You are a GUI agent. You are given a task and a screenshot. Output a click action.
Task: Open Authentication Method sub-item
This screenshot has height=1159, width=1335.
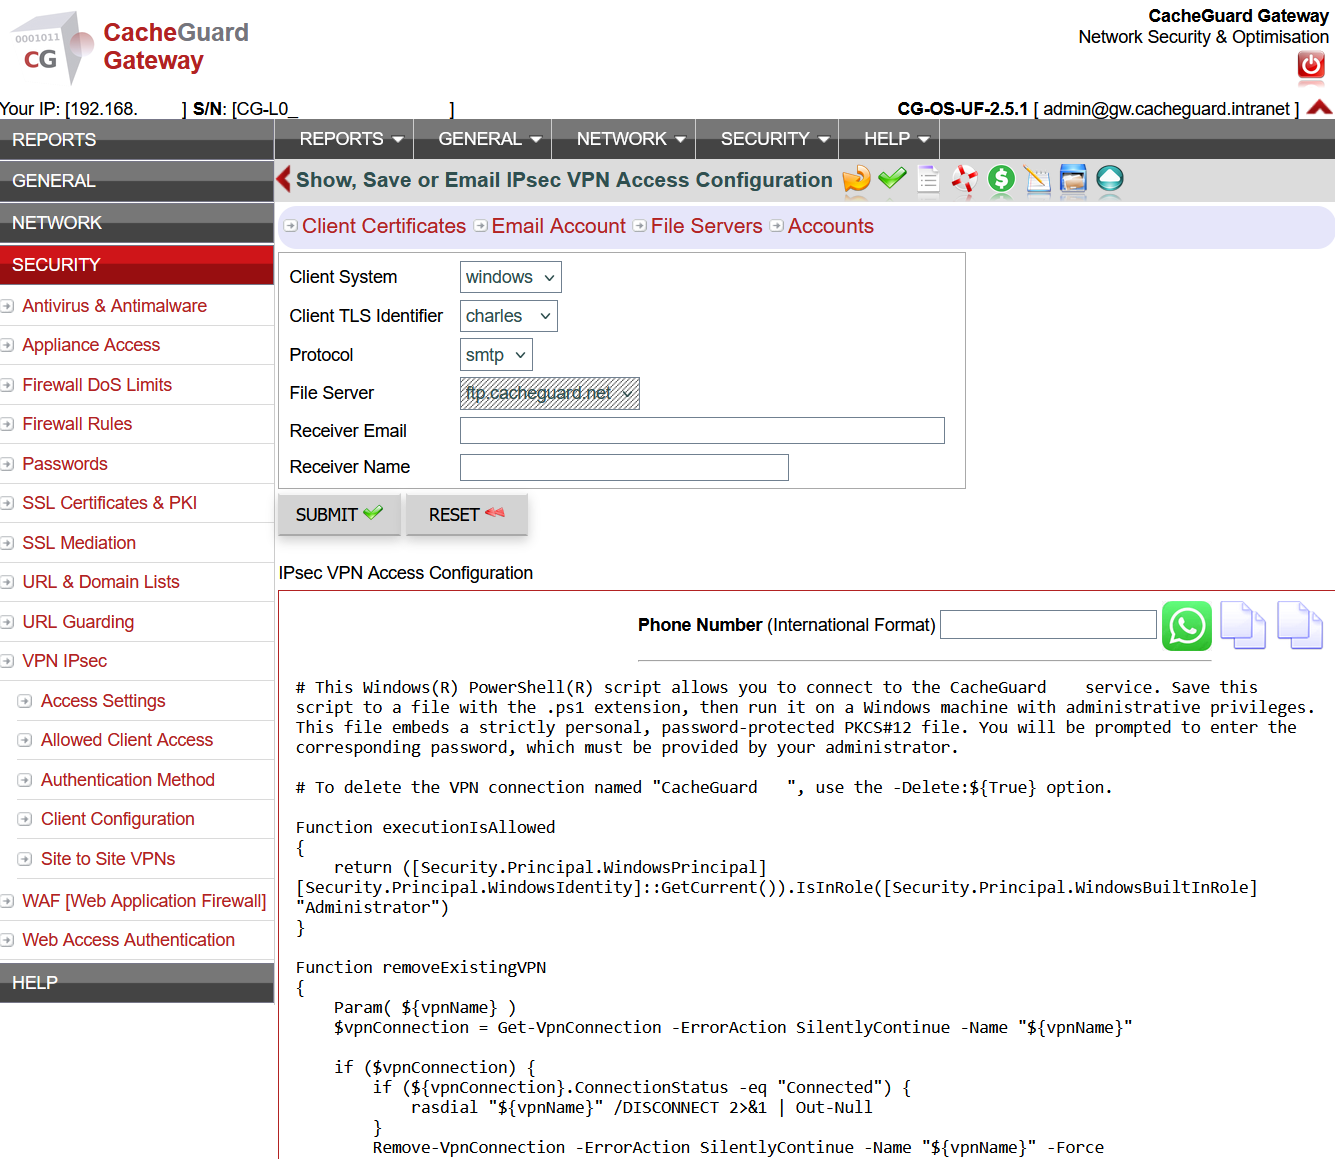[x=128, y=780]
